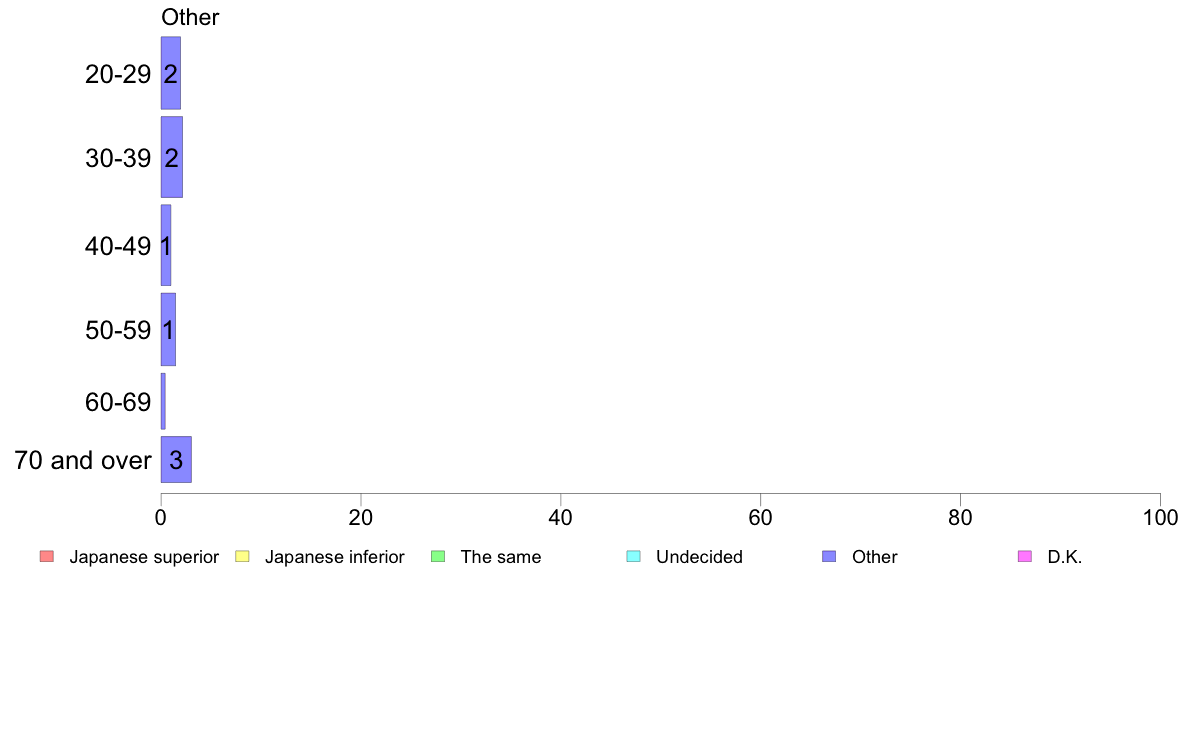Screen dimensions: 1188x736
Task: Select the thin 60-69 bar
Action: (x=163, y=401)
